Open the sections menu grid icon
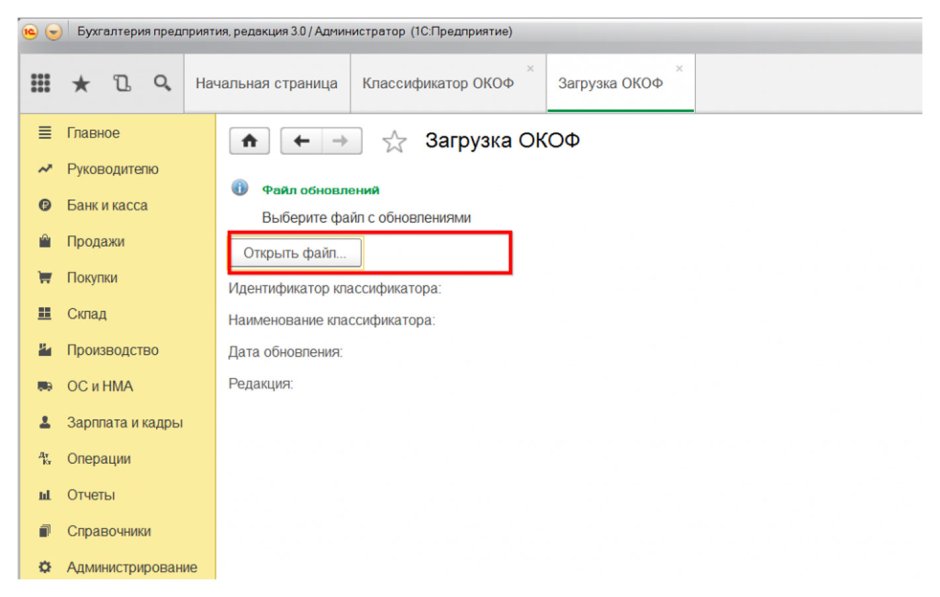This screenshot has width=940, height=597. pos(40,83)
